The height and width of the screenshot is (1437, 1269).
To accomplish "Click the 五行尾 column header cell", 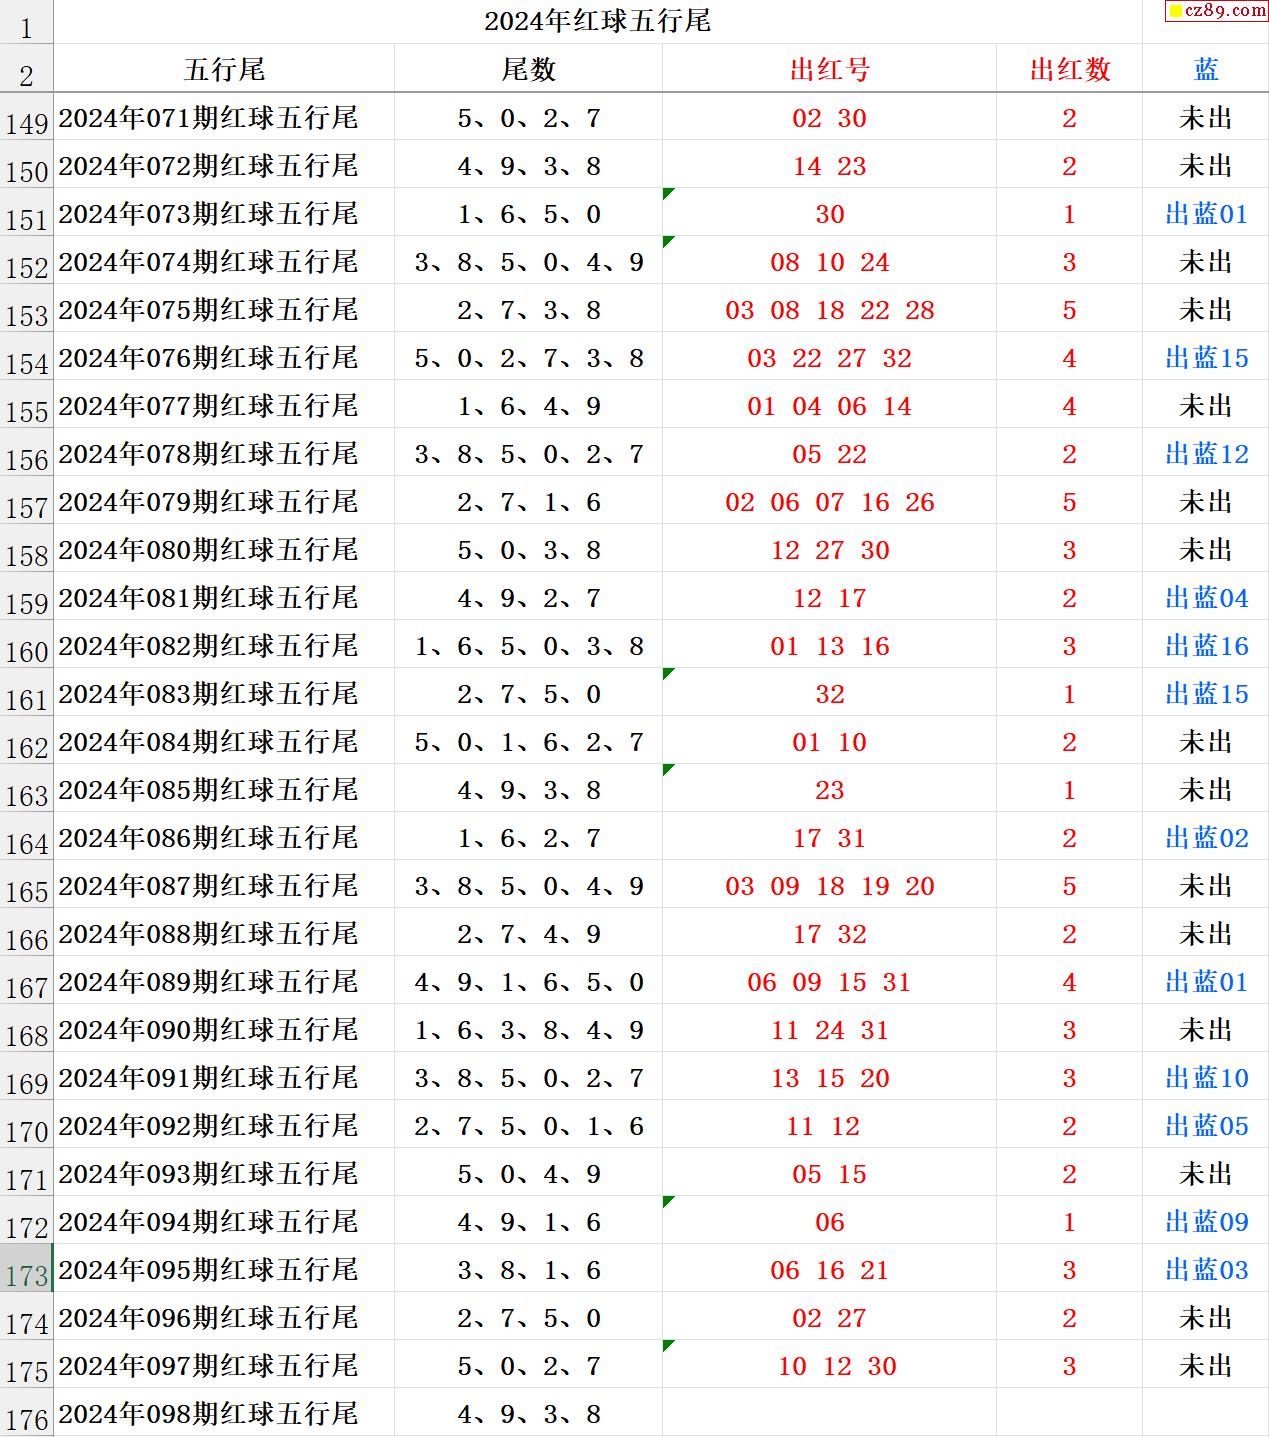I will click(224, 69).
